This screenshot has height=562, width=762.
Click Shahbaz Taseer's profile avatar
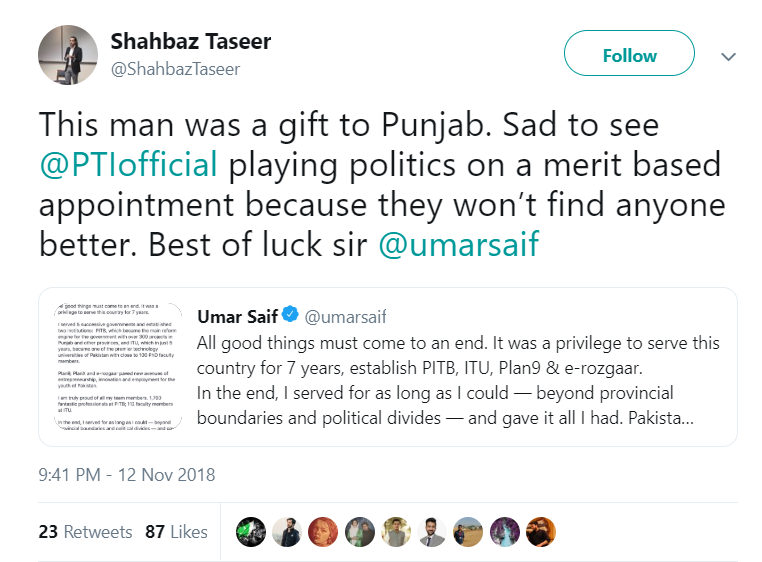pyautogui.click(x=68, y=55)
